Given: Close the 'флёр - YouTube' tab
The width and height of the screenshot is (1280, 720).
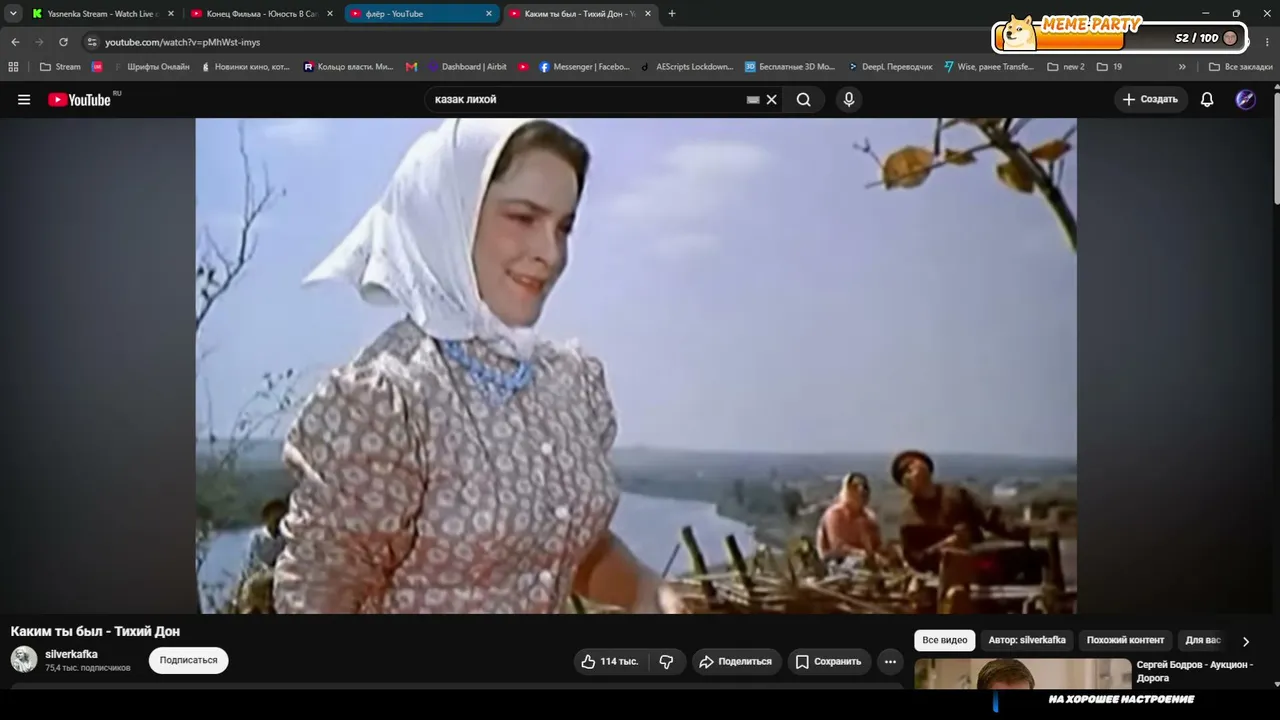Looking at the screenshot, I should 489,14.
